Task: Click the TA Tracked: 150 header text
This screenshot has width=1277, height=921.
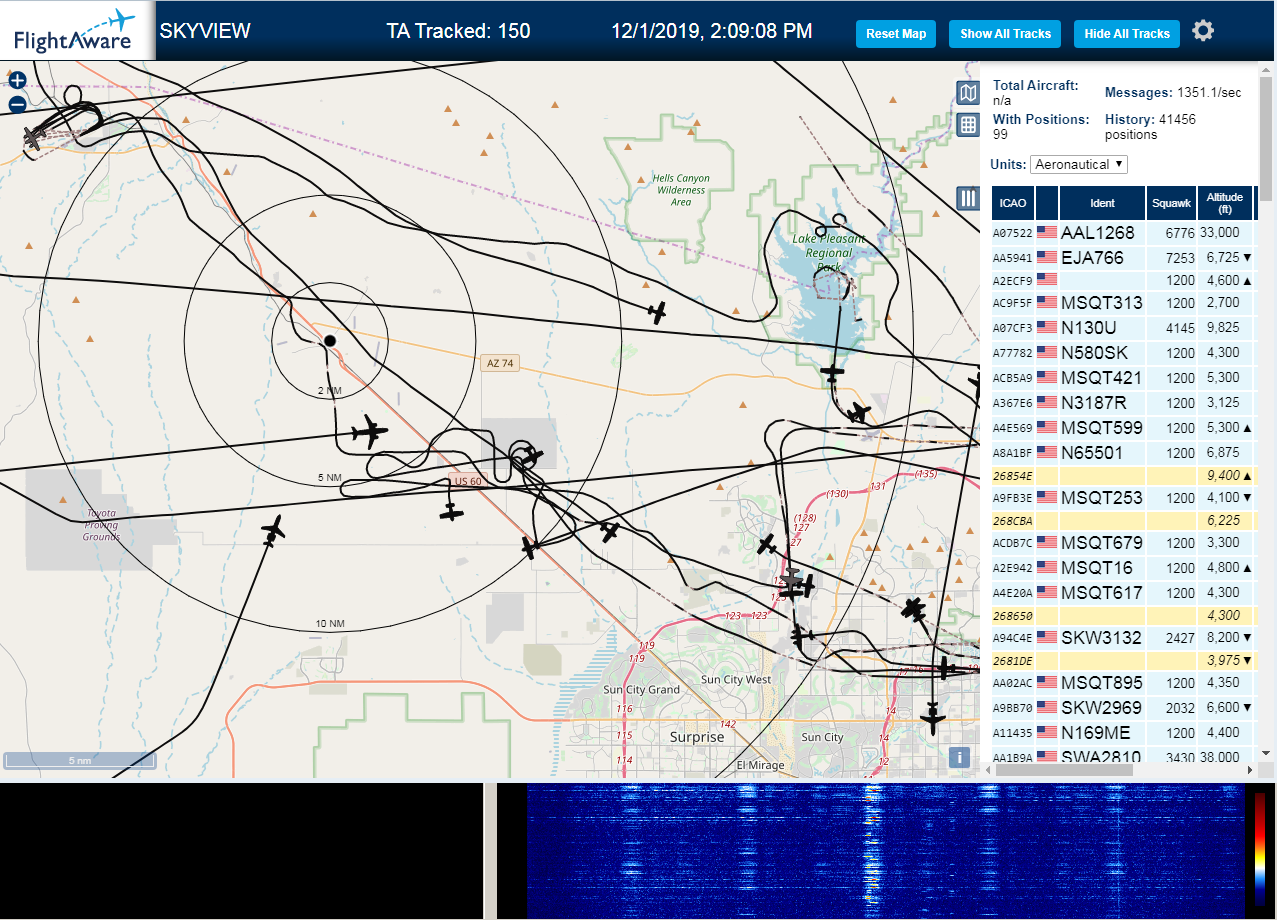Action: click(458, 32)
